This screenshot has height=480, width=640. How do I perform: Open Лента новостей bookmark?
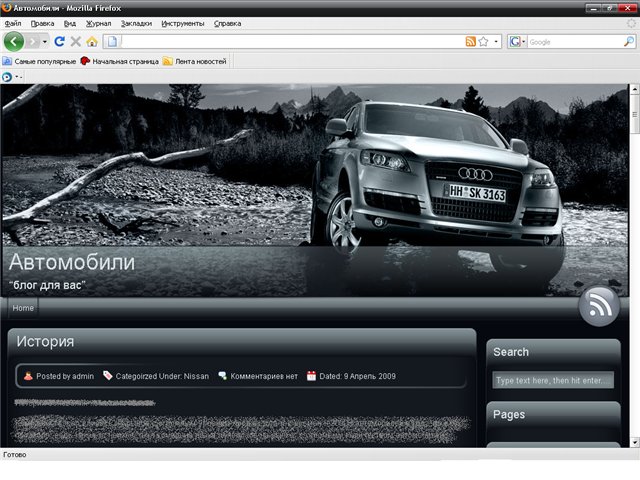(x=195, y=61)
